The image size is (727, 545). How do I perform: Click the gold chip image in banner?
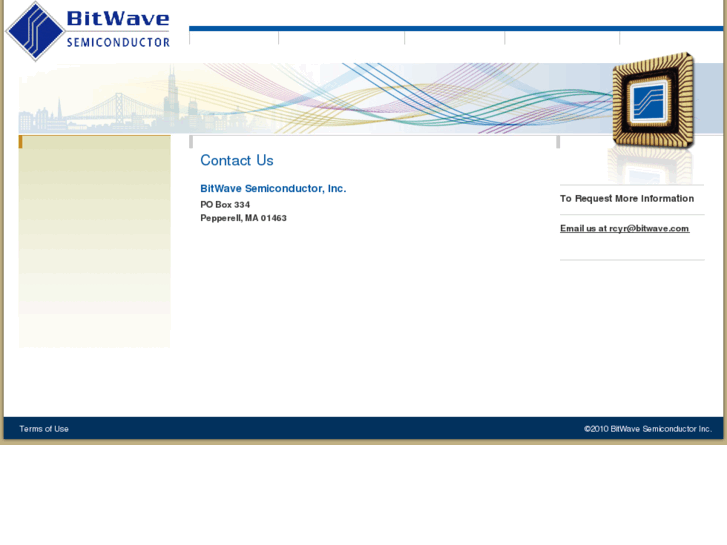click(654, 100)
